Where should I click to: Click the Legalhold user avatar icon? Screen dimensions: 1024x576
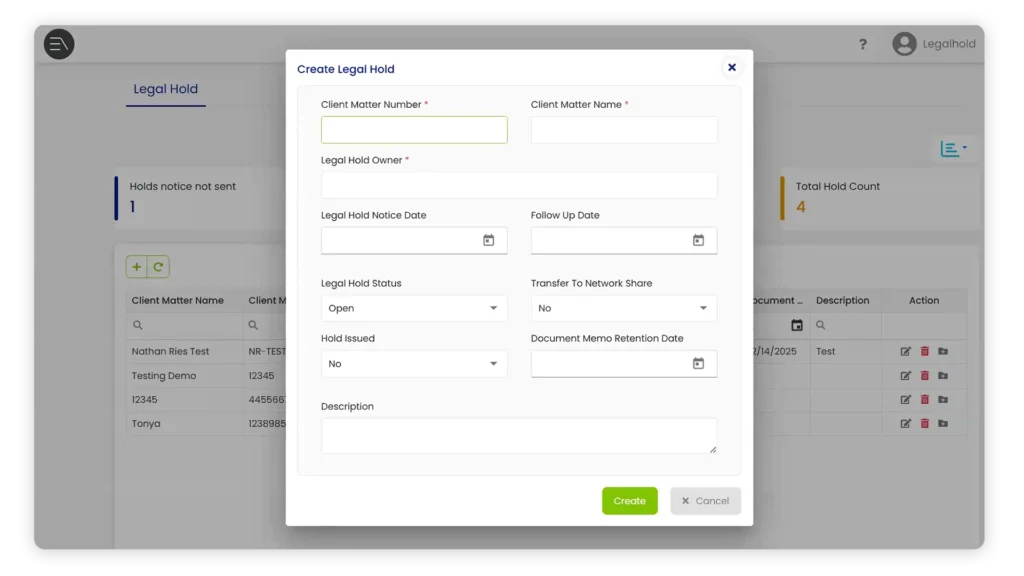point(906,43)
